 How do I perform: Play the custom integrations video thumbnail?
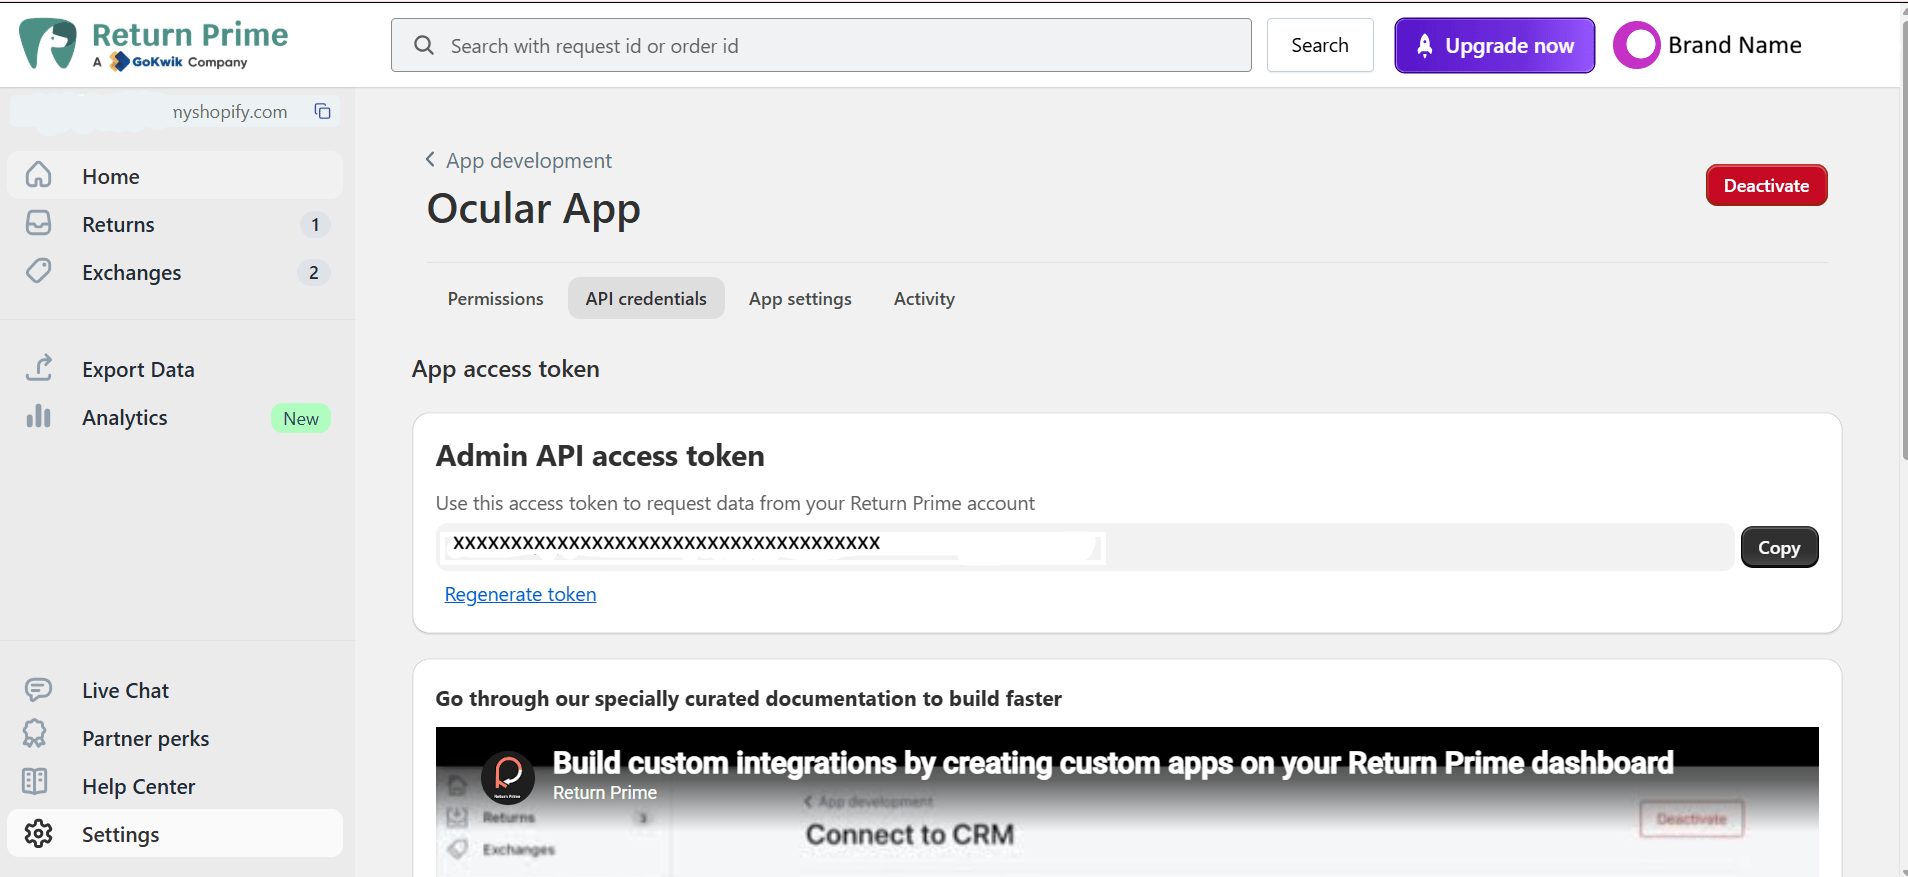(1127, 802)
